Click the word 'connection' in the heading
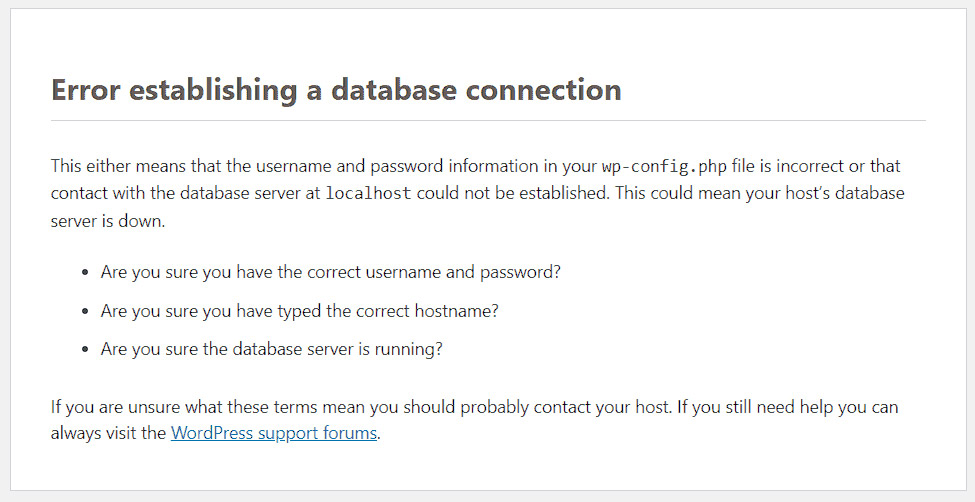 pos(543,90)
